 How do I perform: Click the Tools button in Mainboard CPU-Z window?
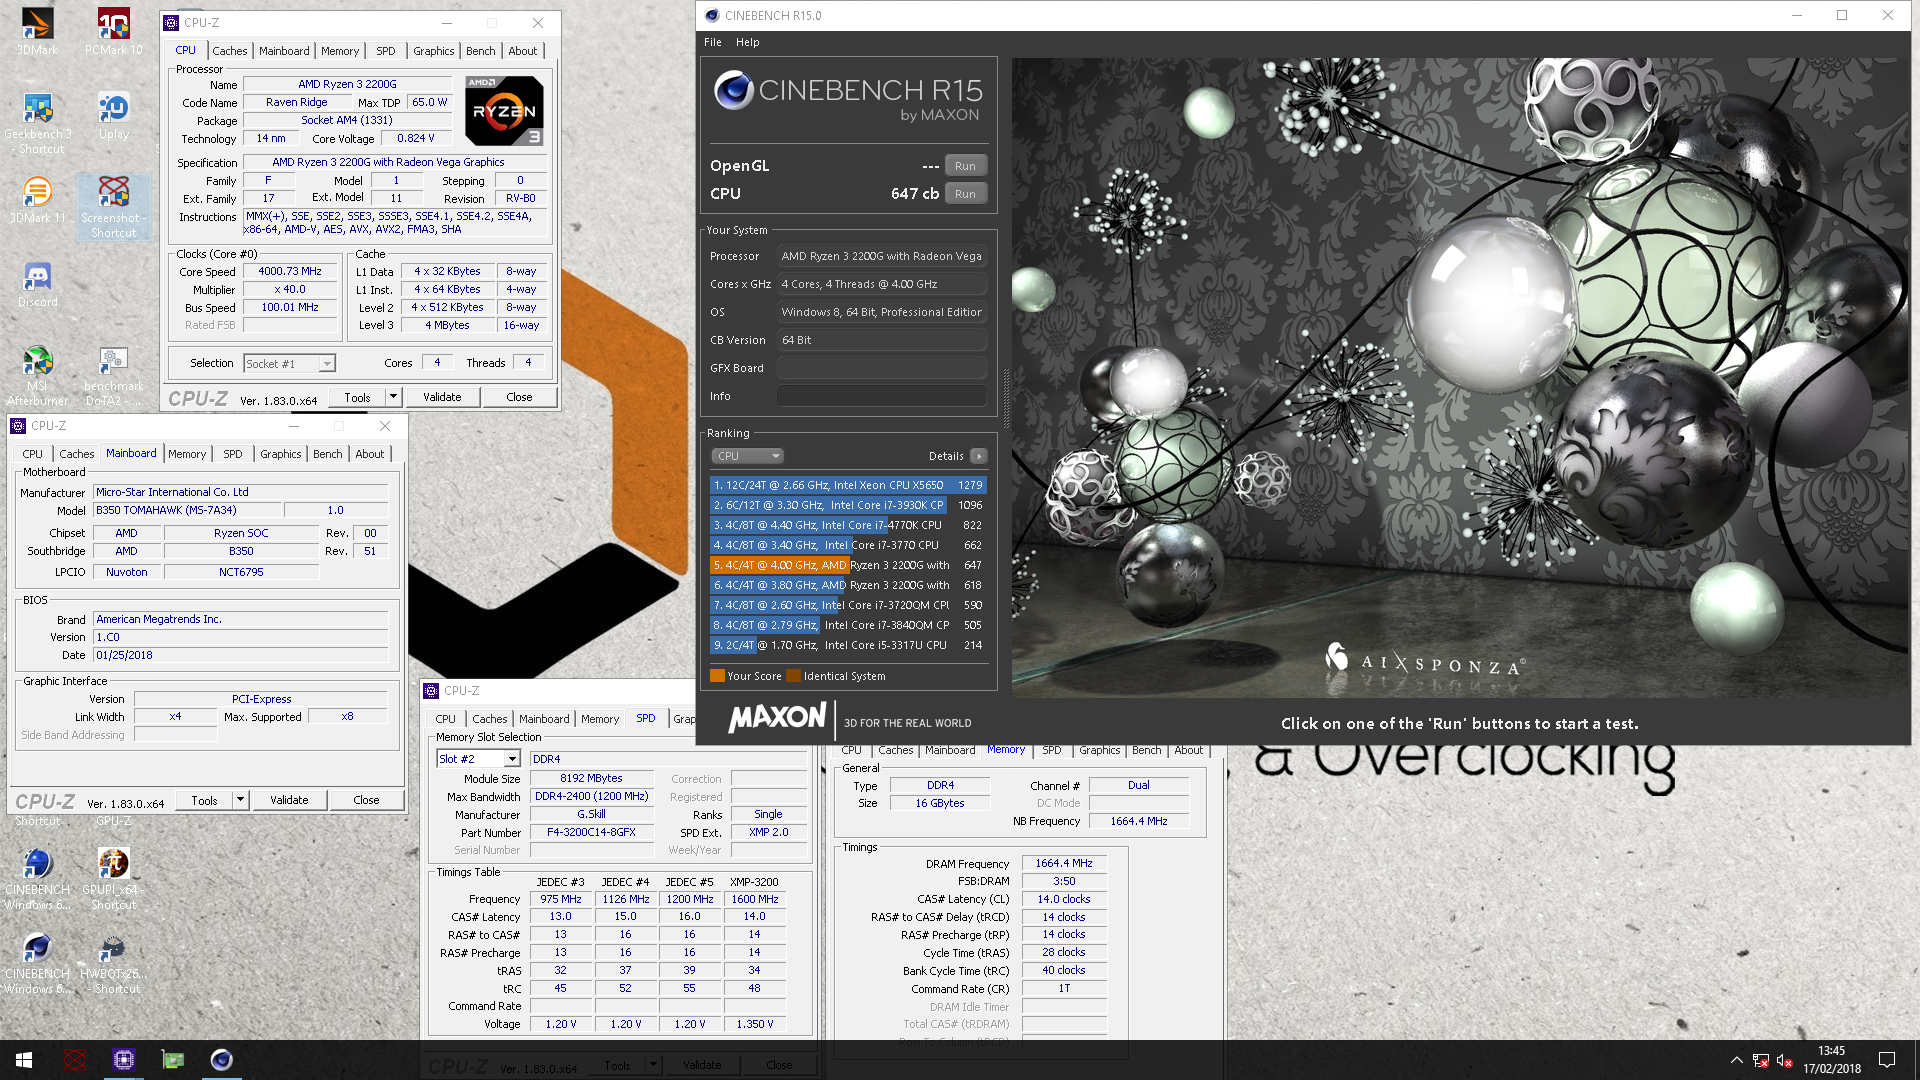click(x=204, y=800)
